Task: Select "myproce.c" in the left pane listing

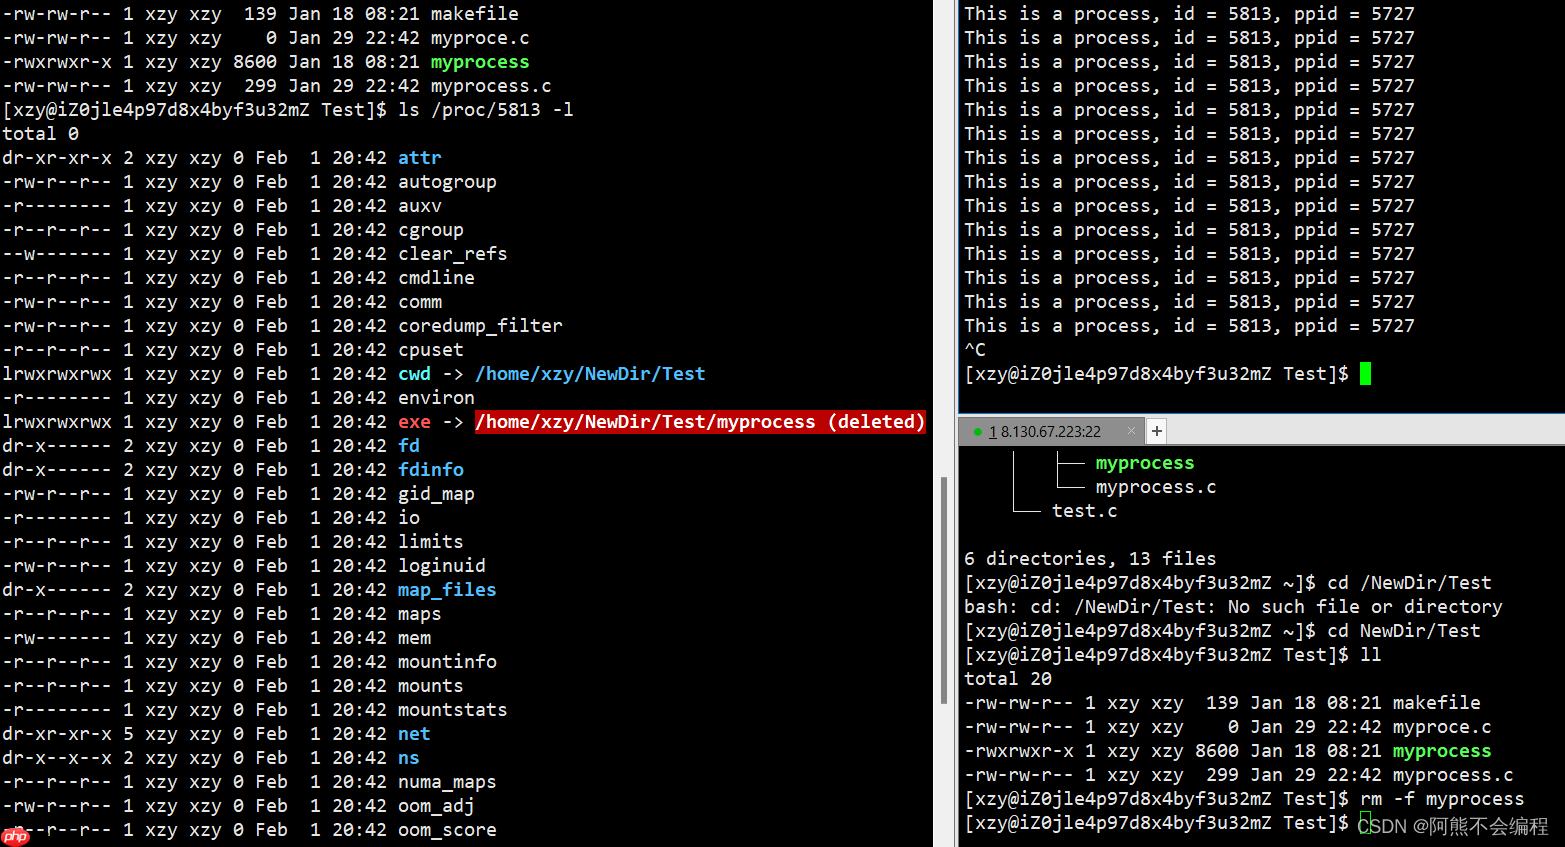Action: click(480, 38)
